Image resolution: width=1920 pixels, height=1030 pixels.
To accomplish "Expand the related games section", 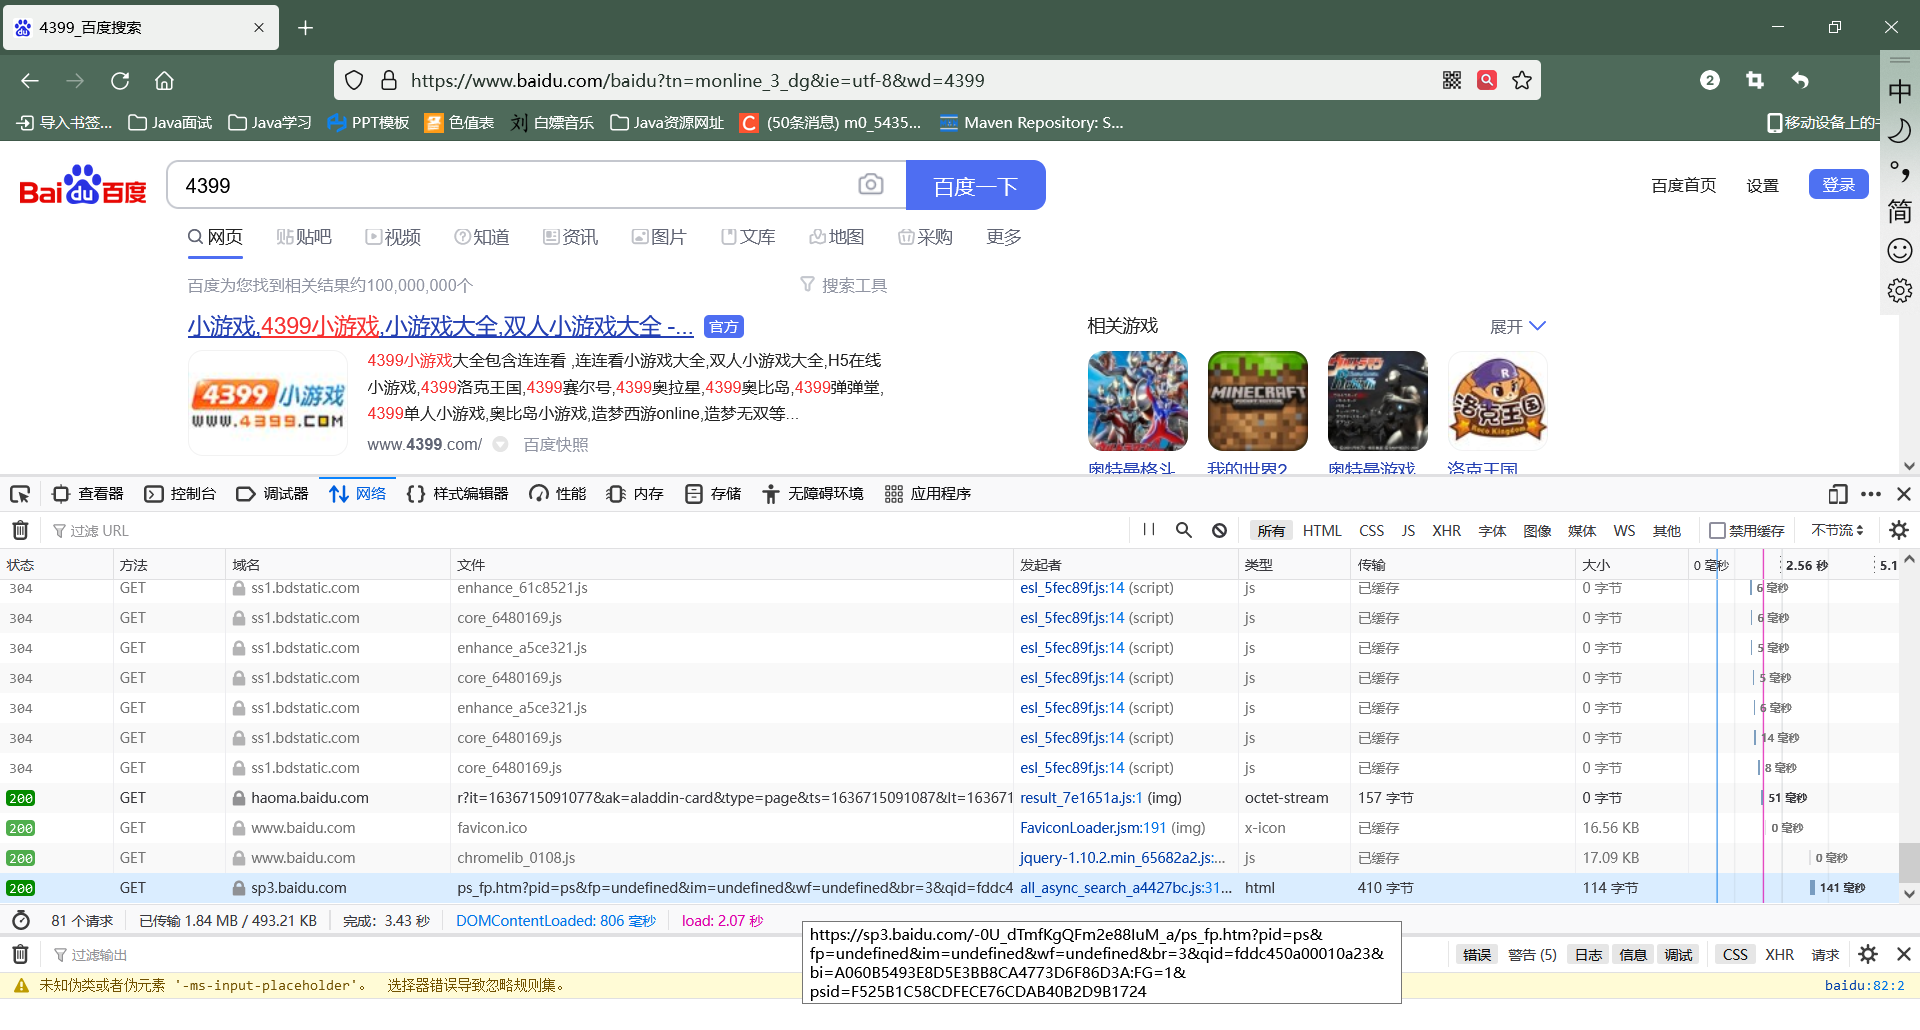I will pos(1517,327).
